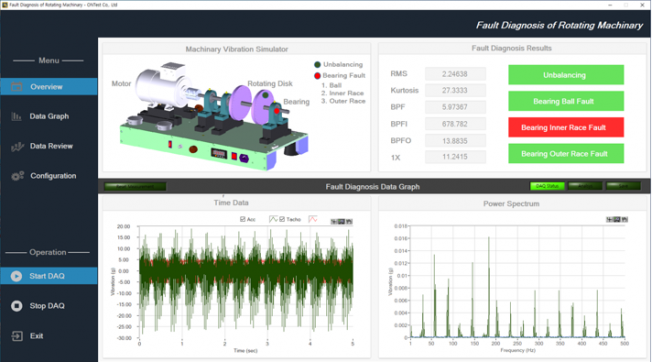Click the Time Data panel title
The image size is (652, 362).
pos(231,203)
